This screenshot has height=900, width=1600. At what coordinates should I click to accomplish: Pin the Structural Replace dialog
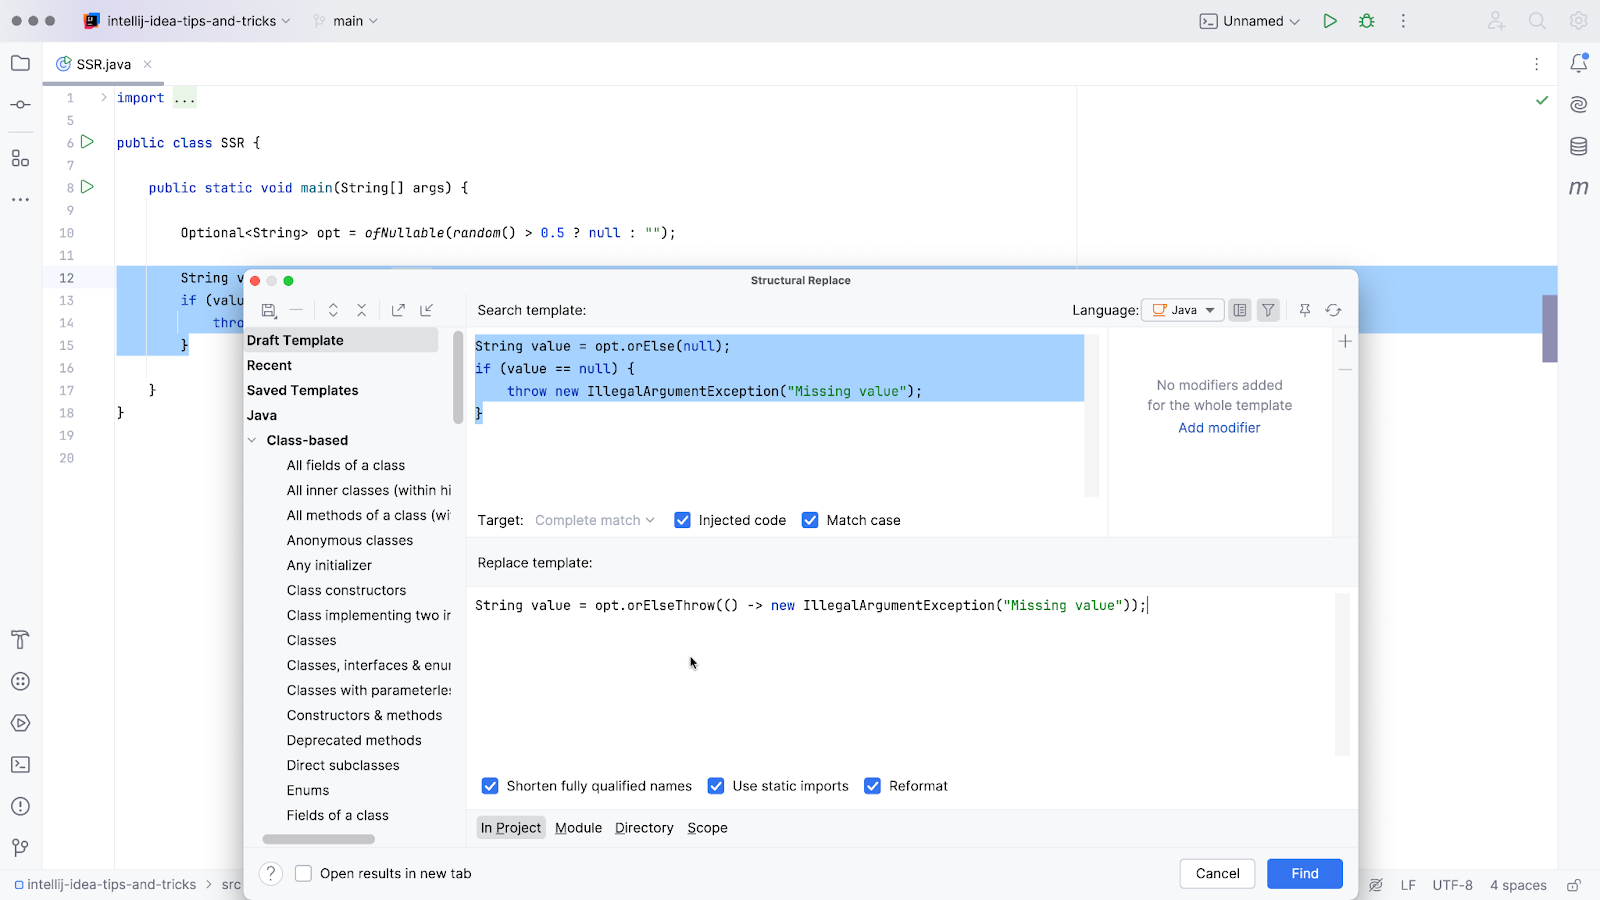[x=1305, y=310]
